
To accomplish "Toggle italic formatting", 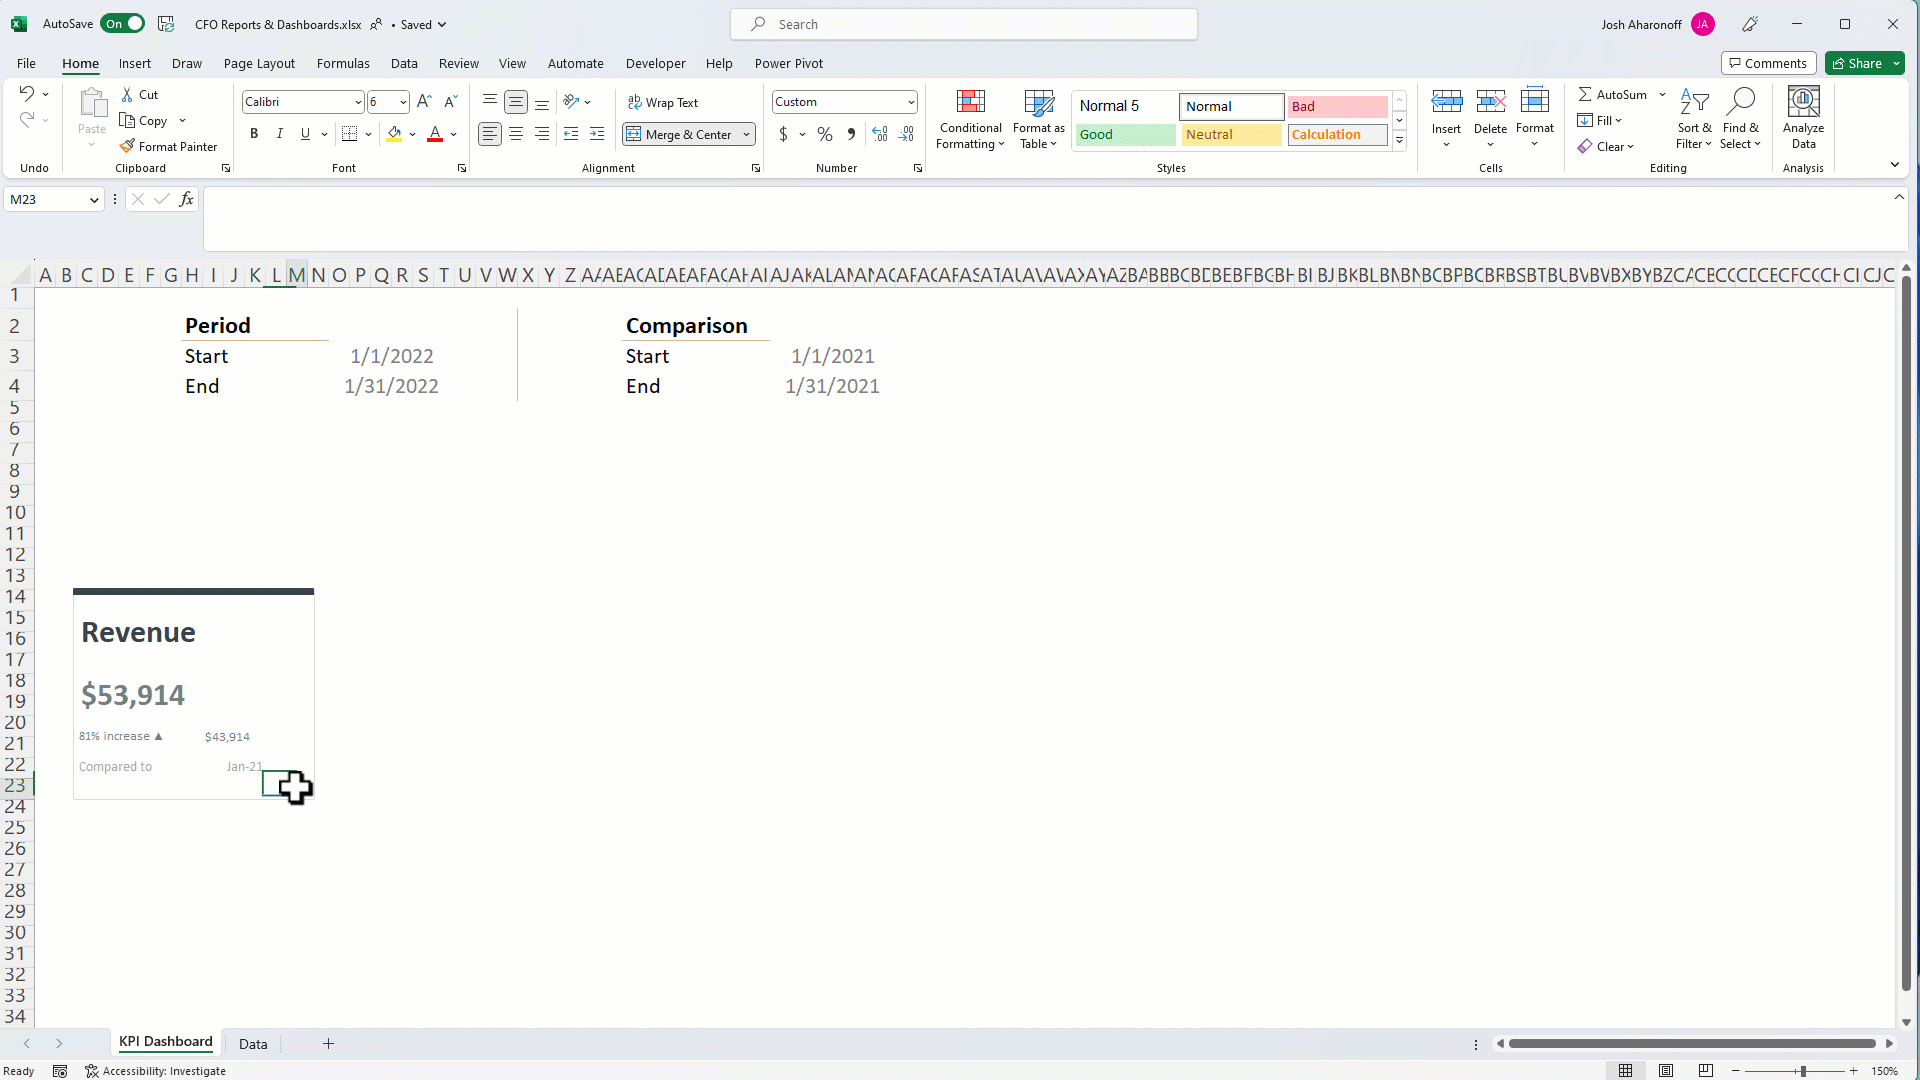I will (x=279, y=133).
